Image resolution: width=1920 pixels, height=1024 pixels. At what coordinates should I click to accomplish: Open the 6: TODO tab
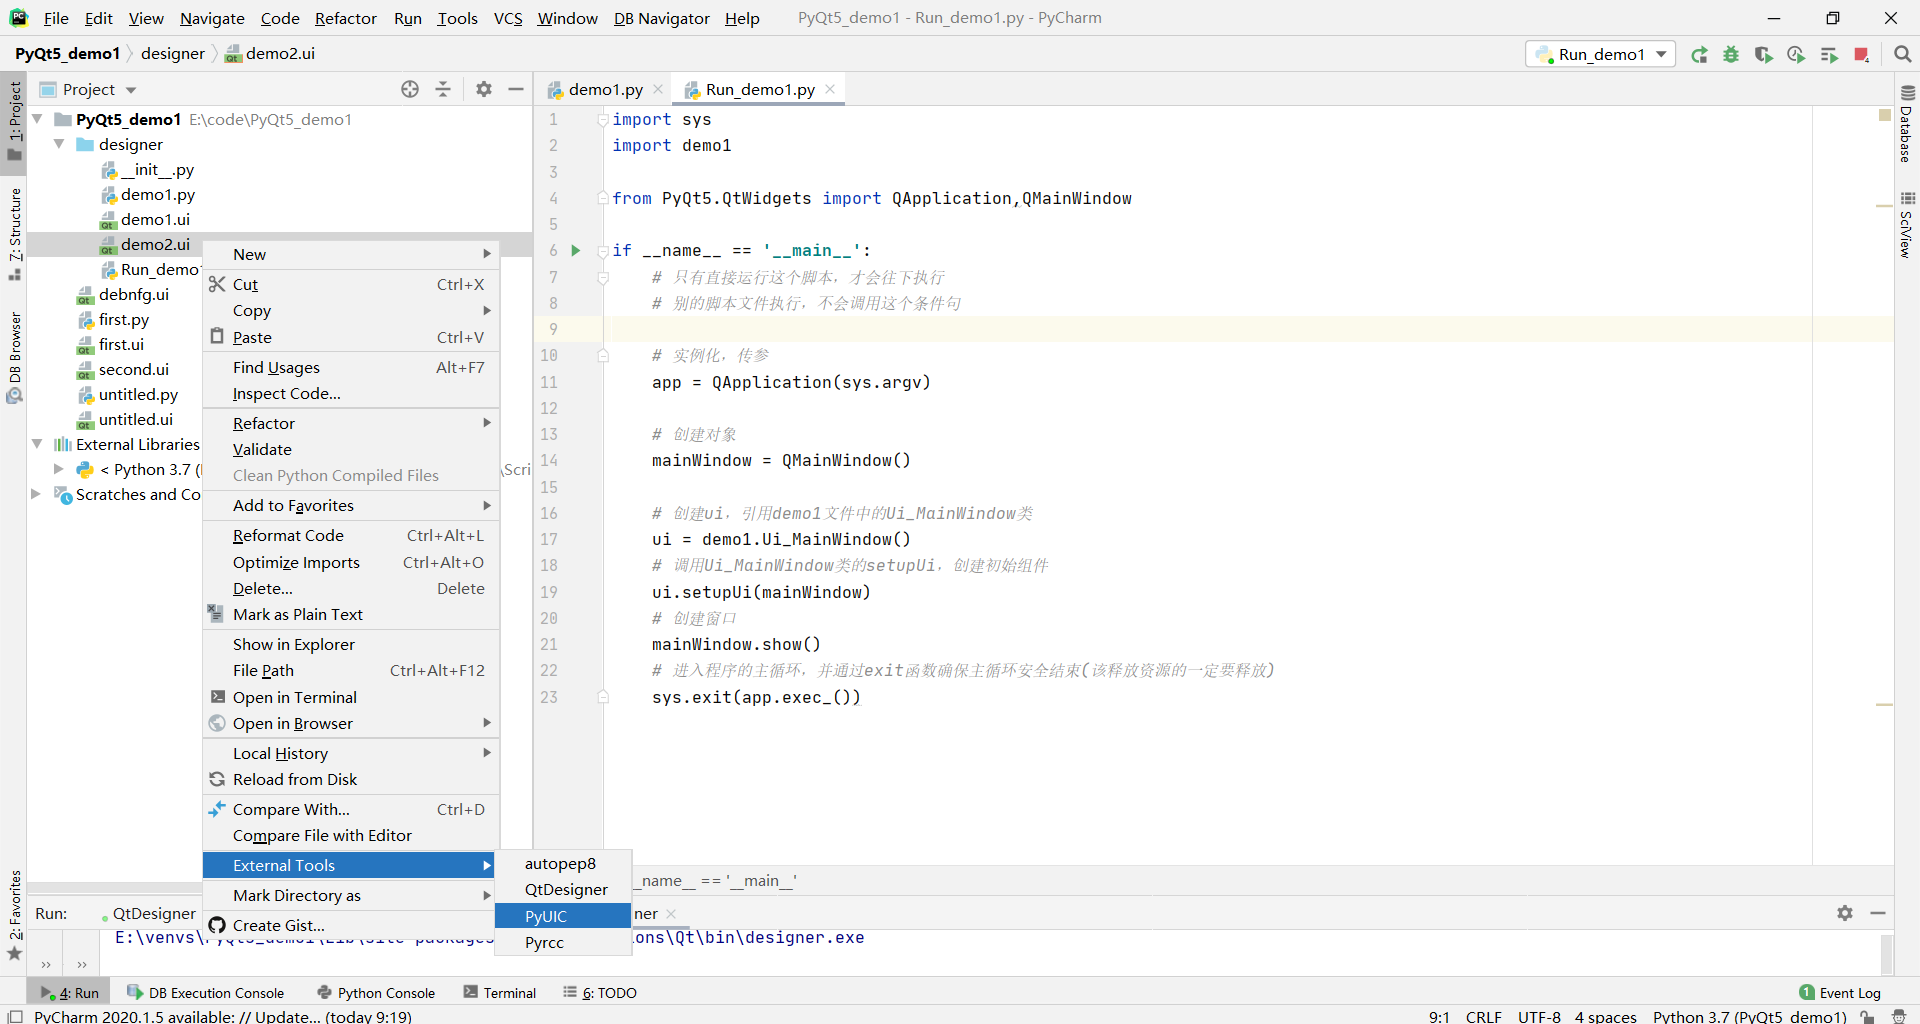point(600,993)
